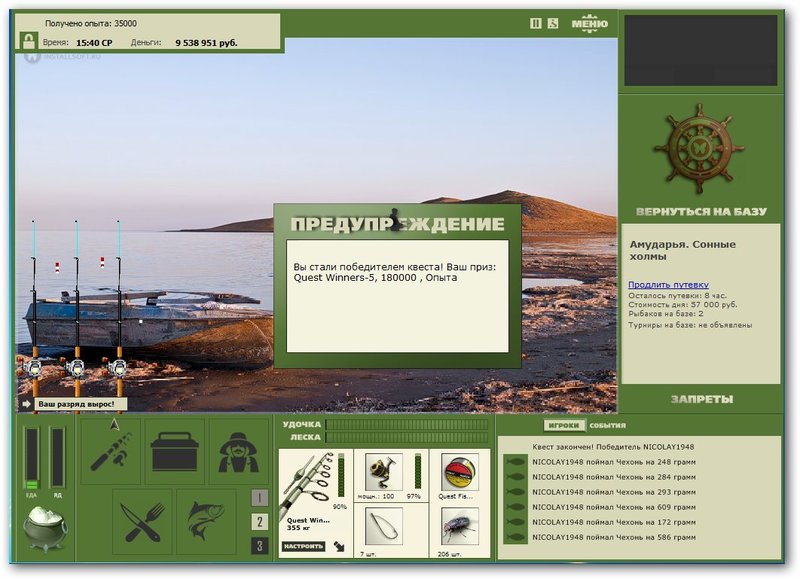The height and width of the screenshot is (579, 800).
Task: Click the ВЕРНУТЬСЯ НА БАЗУ label
Action: coord(701,212)
